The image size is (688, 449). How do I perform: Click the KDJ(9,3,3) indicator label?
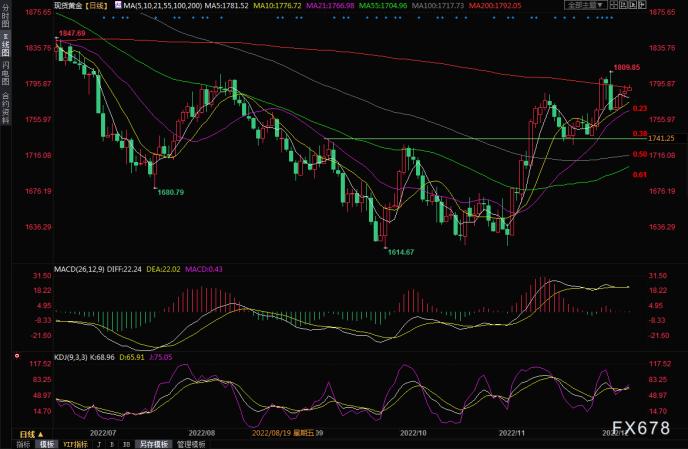click(71, 357)
